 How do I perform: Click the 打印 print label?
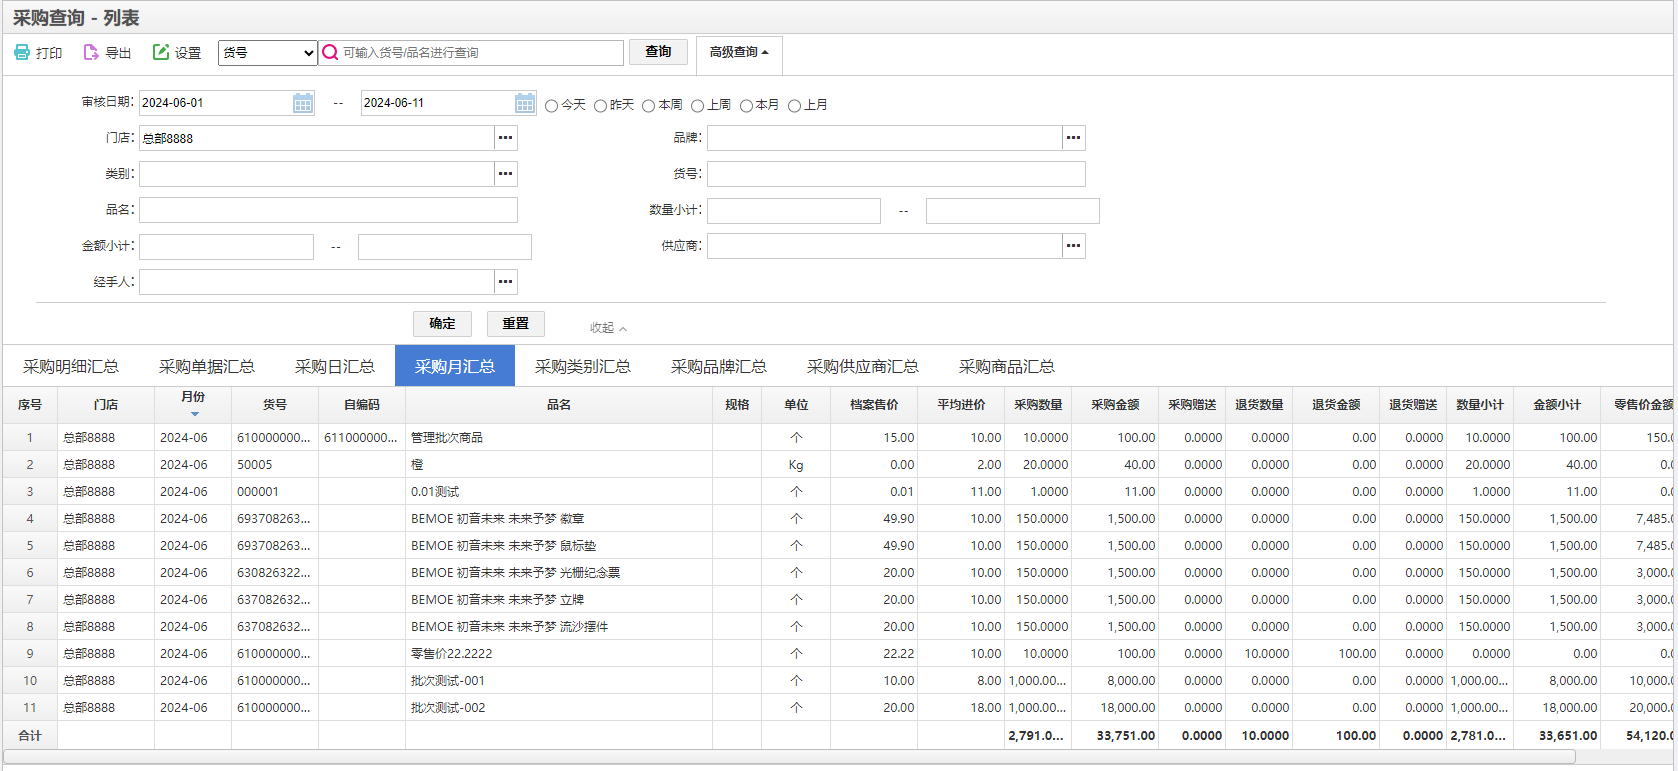[x=49, y=53]
